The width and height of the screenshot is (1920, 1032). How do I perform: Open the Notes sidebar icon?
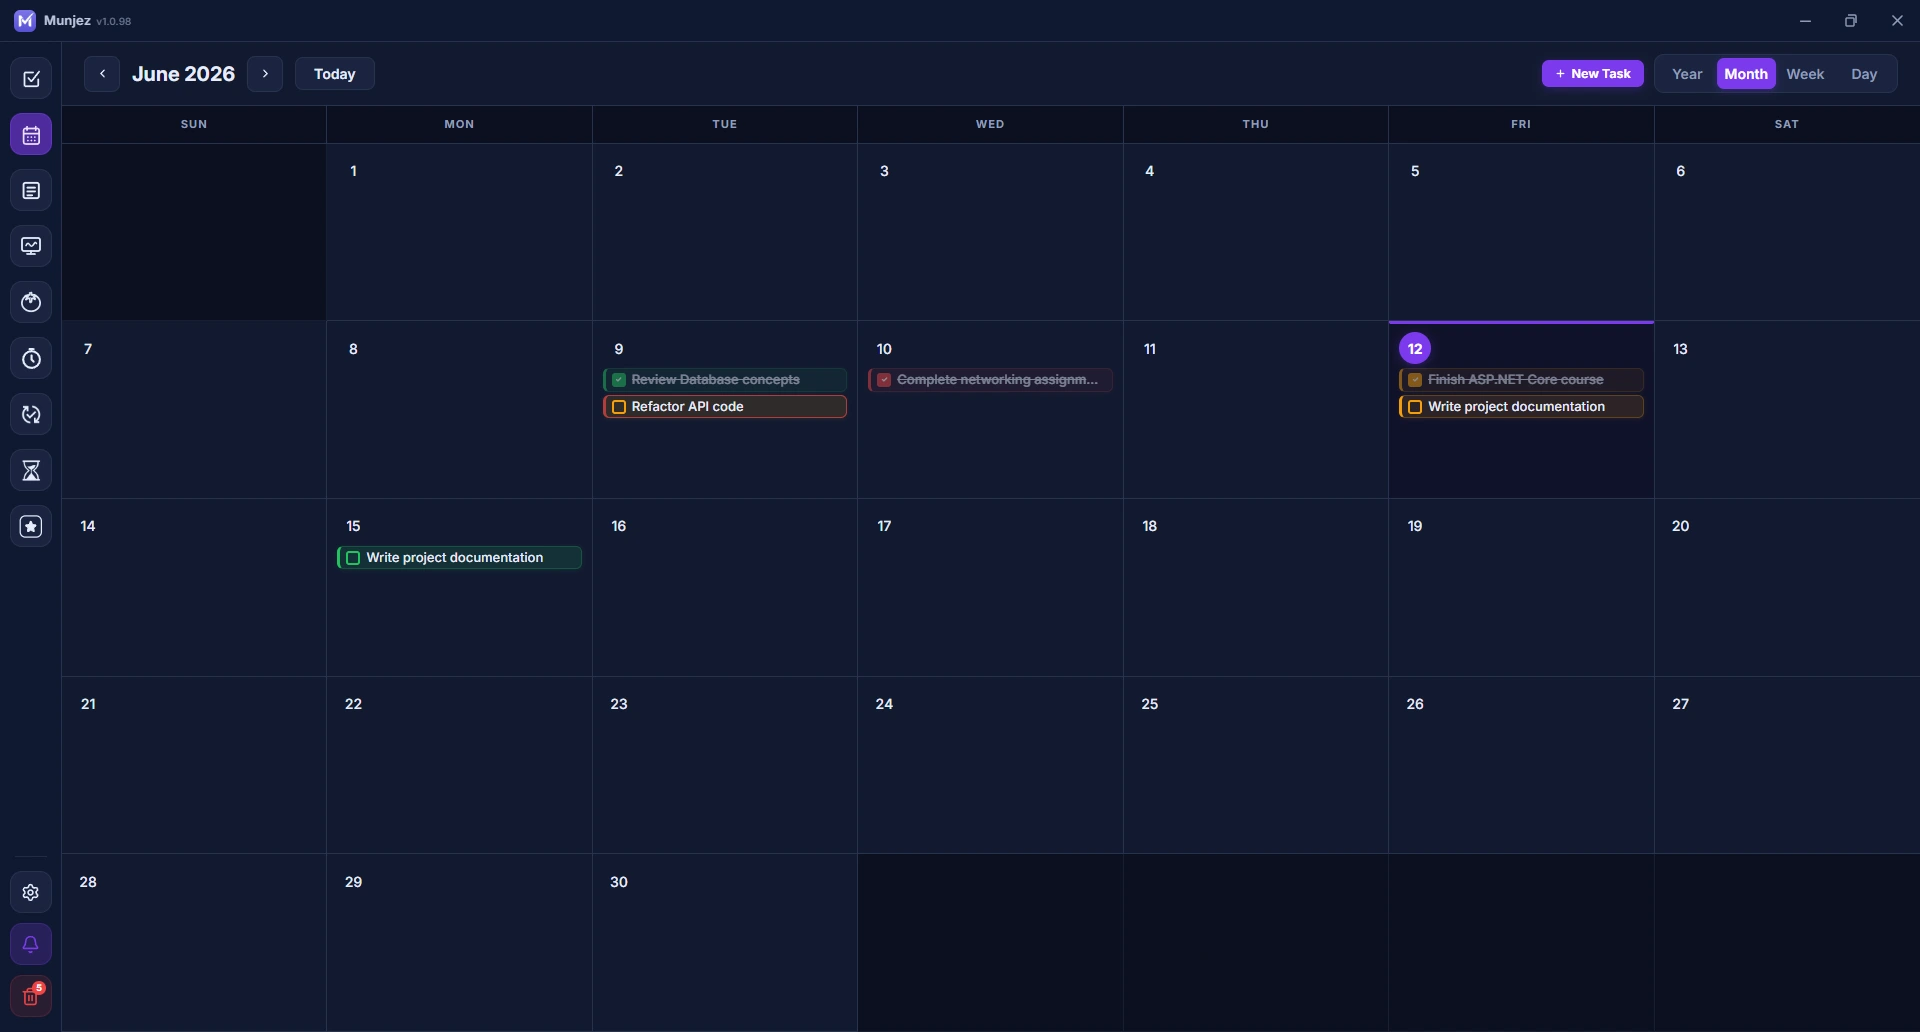(x=31, y=191)
